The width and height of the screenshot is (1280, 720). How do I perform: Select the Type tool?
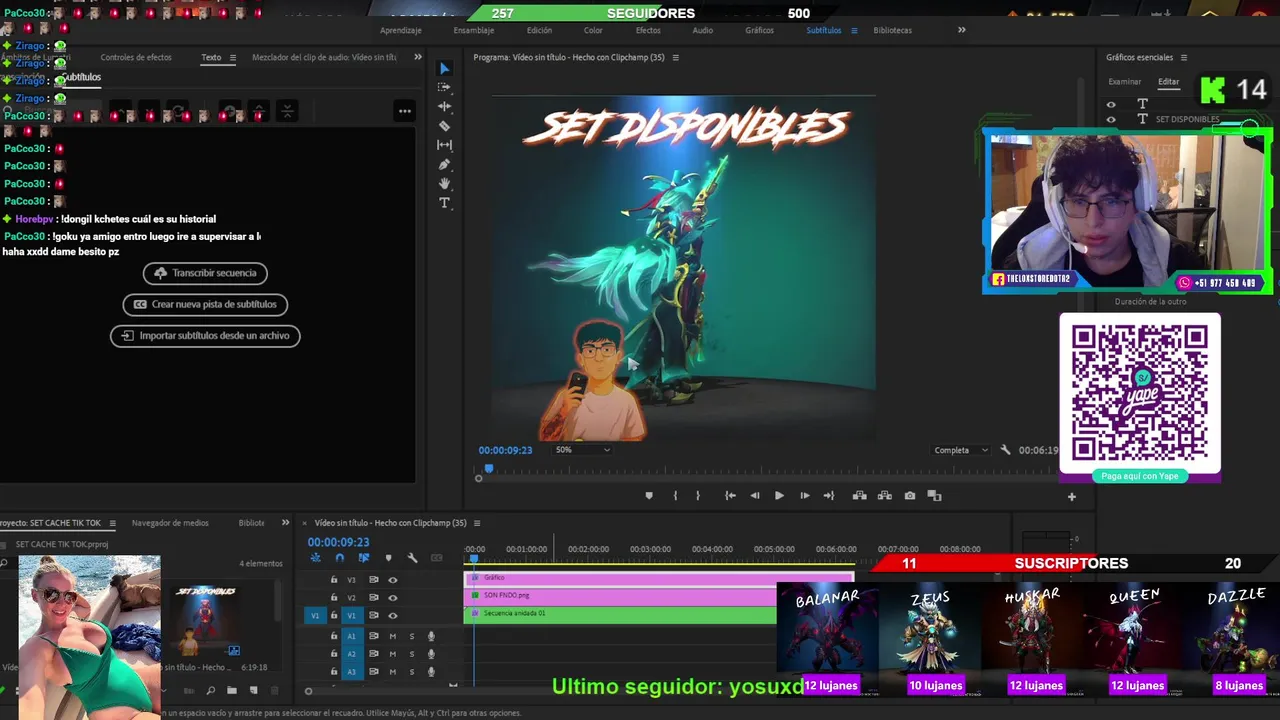coord(445,203)
